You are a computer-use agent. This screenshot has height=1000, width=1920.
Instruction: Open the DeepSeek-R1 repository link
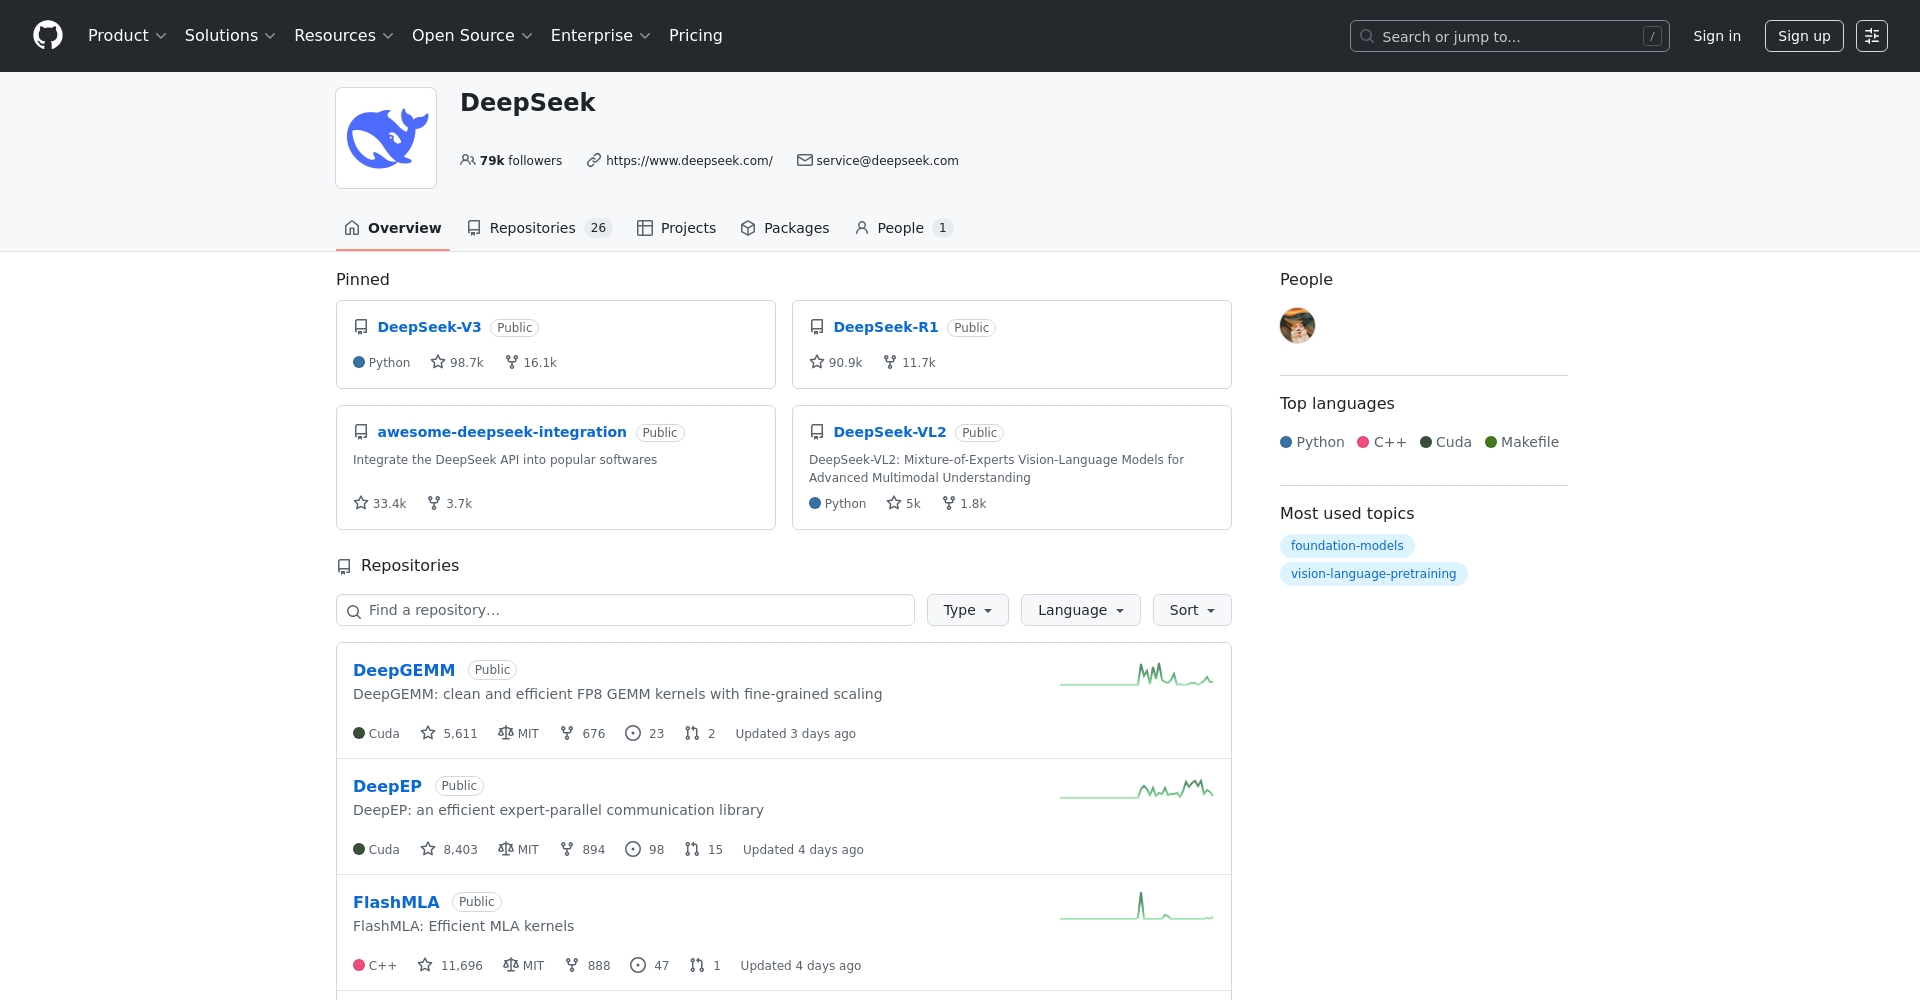pyautogui.click(x=886, y=327)
